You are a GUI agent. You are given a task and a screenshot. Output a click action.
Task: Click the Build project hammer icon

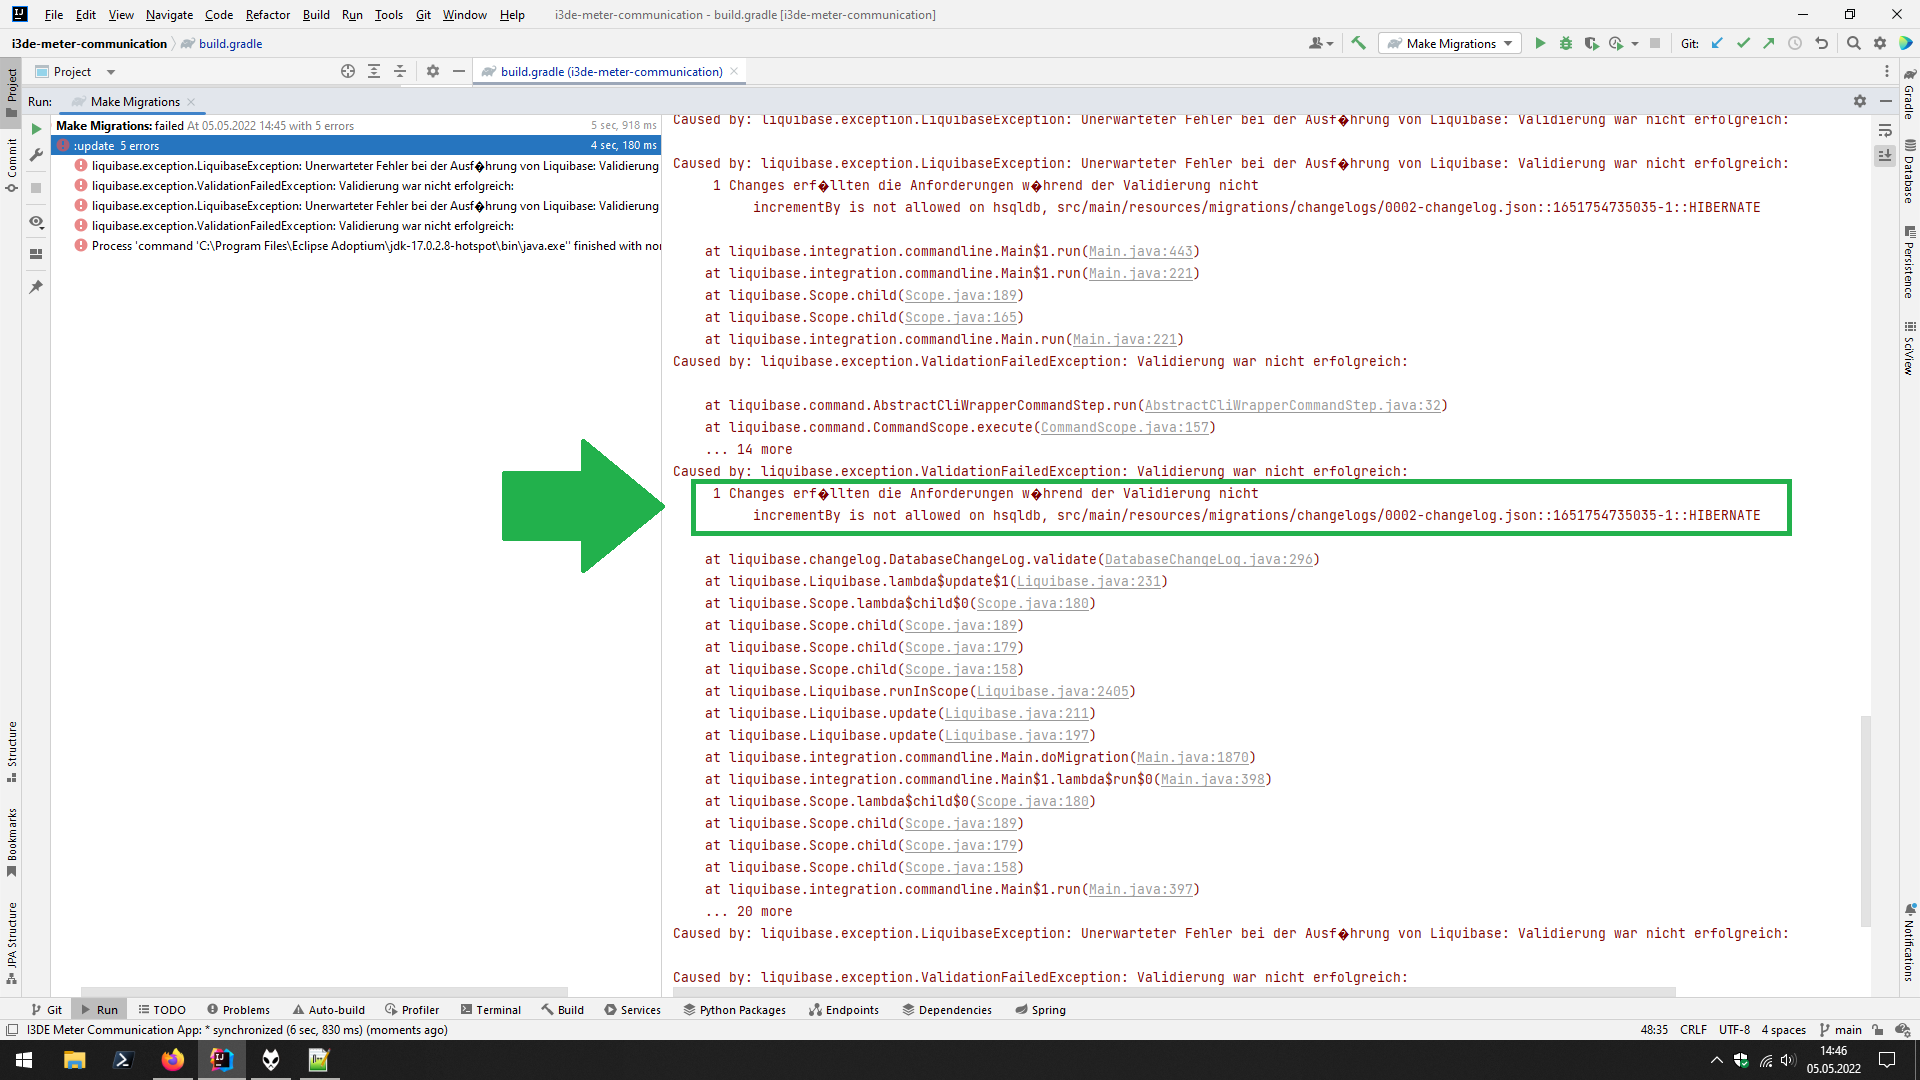click(x=1358, y=43)
